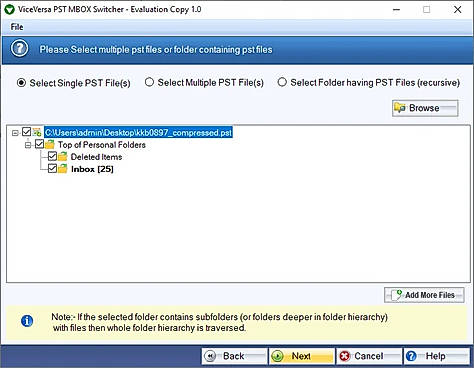Select the Single PST File(s) radio option
The image size is (474, 368).
tap(21, 82)
